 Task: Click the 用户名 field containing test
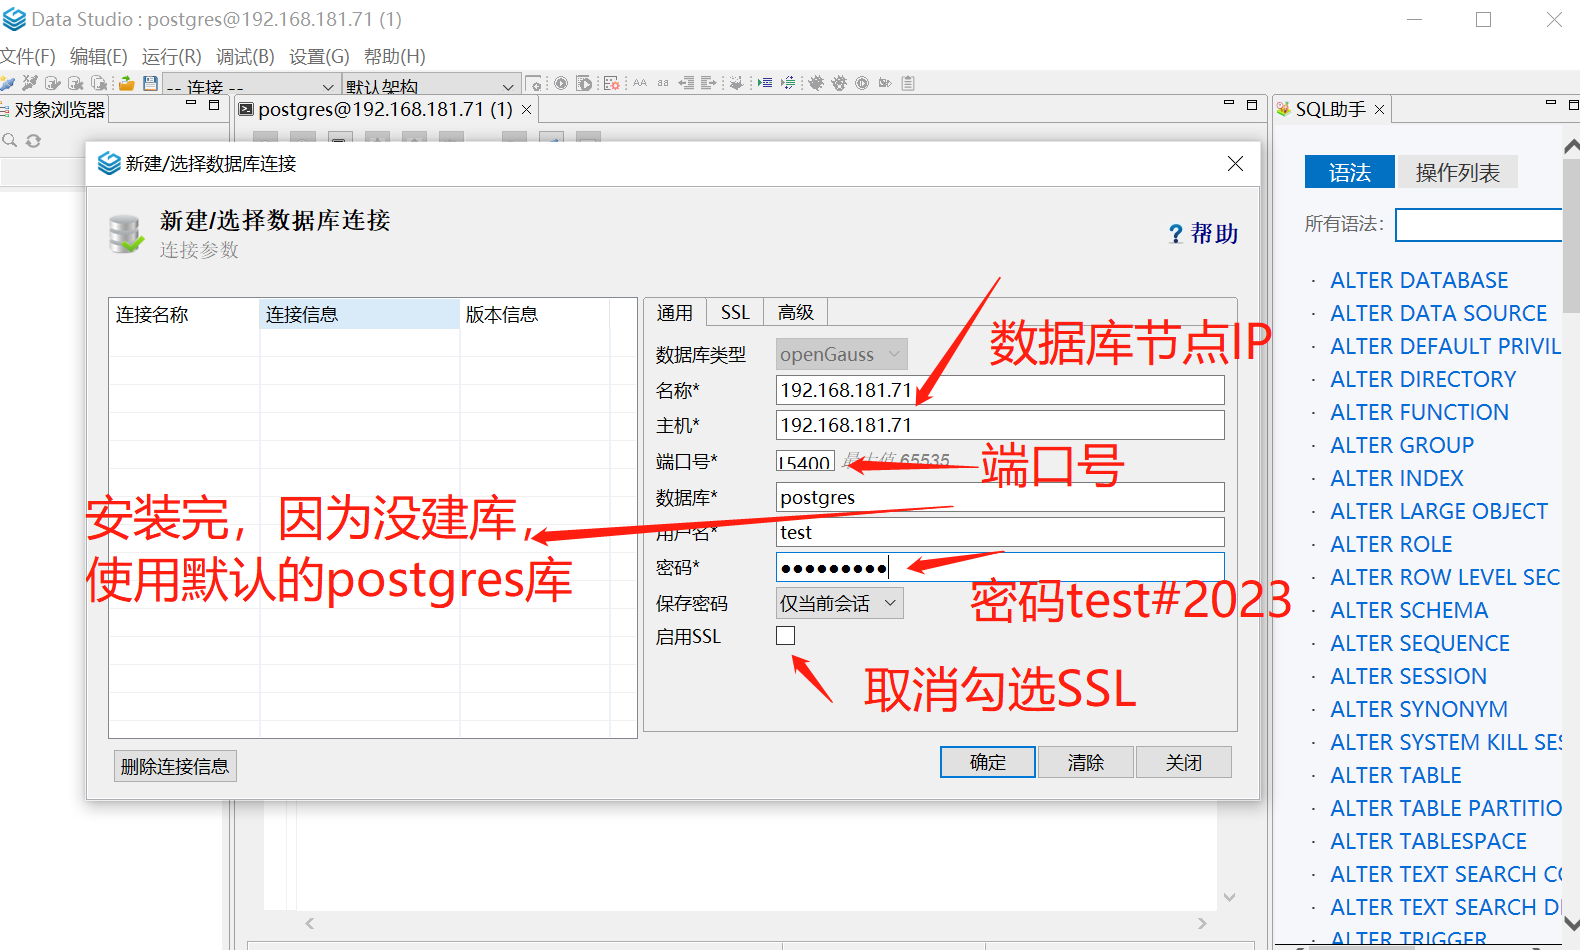[x=1000, y=532]
